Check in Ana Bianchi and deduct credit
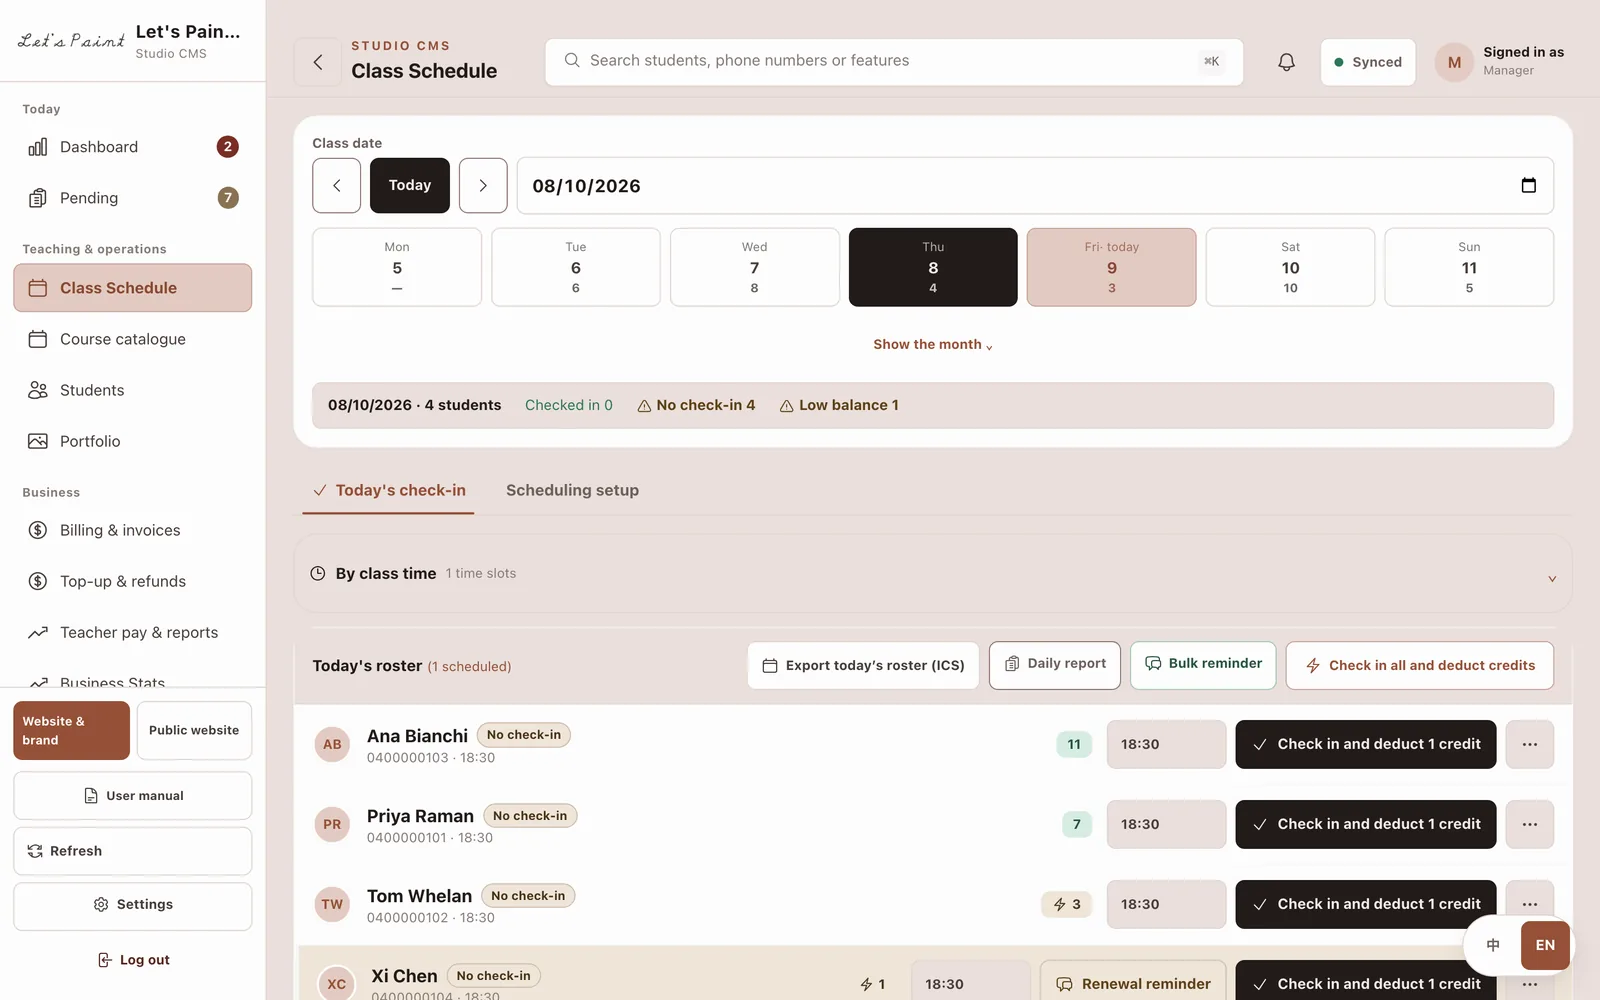The height and width of the screenshot is (1000, 1600). (1366, 744)
